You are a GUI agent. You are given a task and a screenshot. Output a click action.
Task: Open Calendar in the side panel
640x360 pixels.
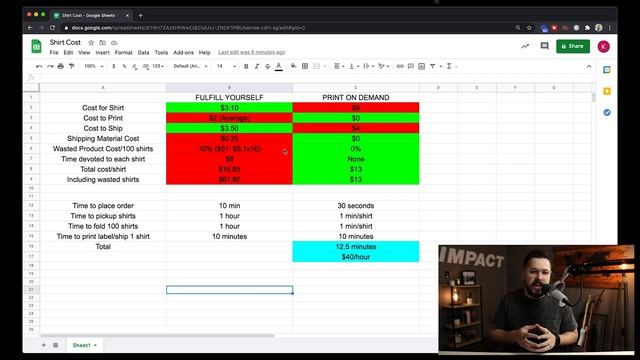point(607,70)
